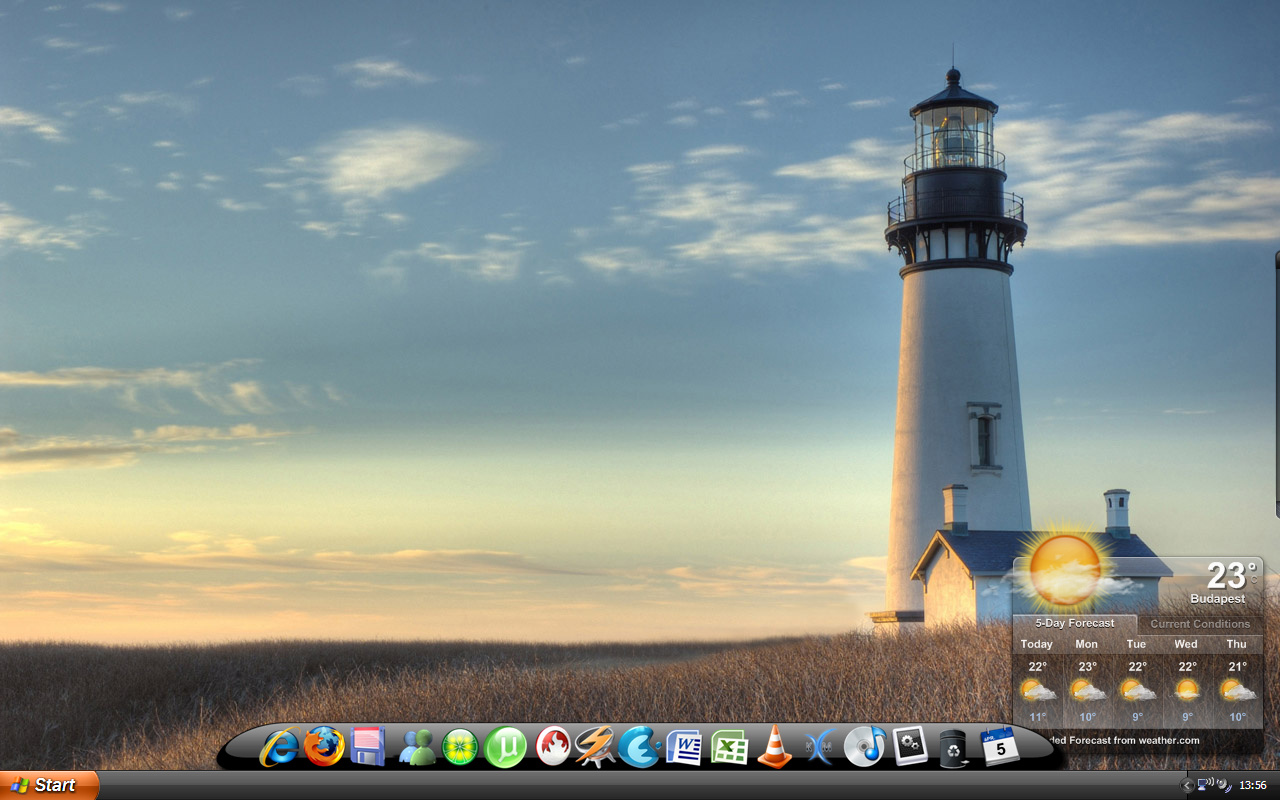This screenshot has height=800, width=1280.
Task: Click Today's low temperature 11°
Action: click(x=1038, y=717)
